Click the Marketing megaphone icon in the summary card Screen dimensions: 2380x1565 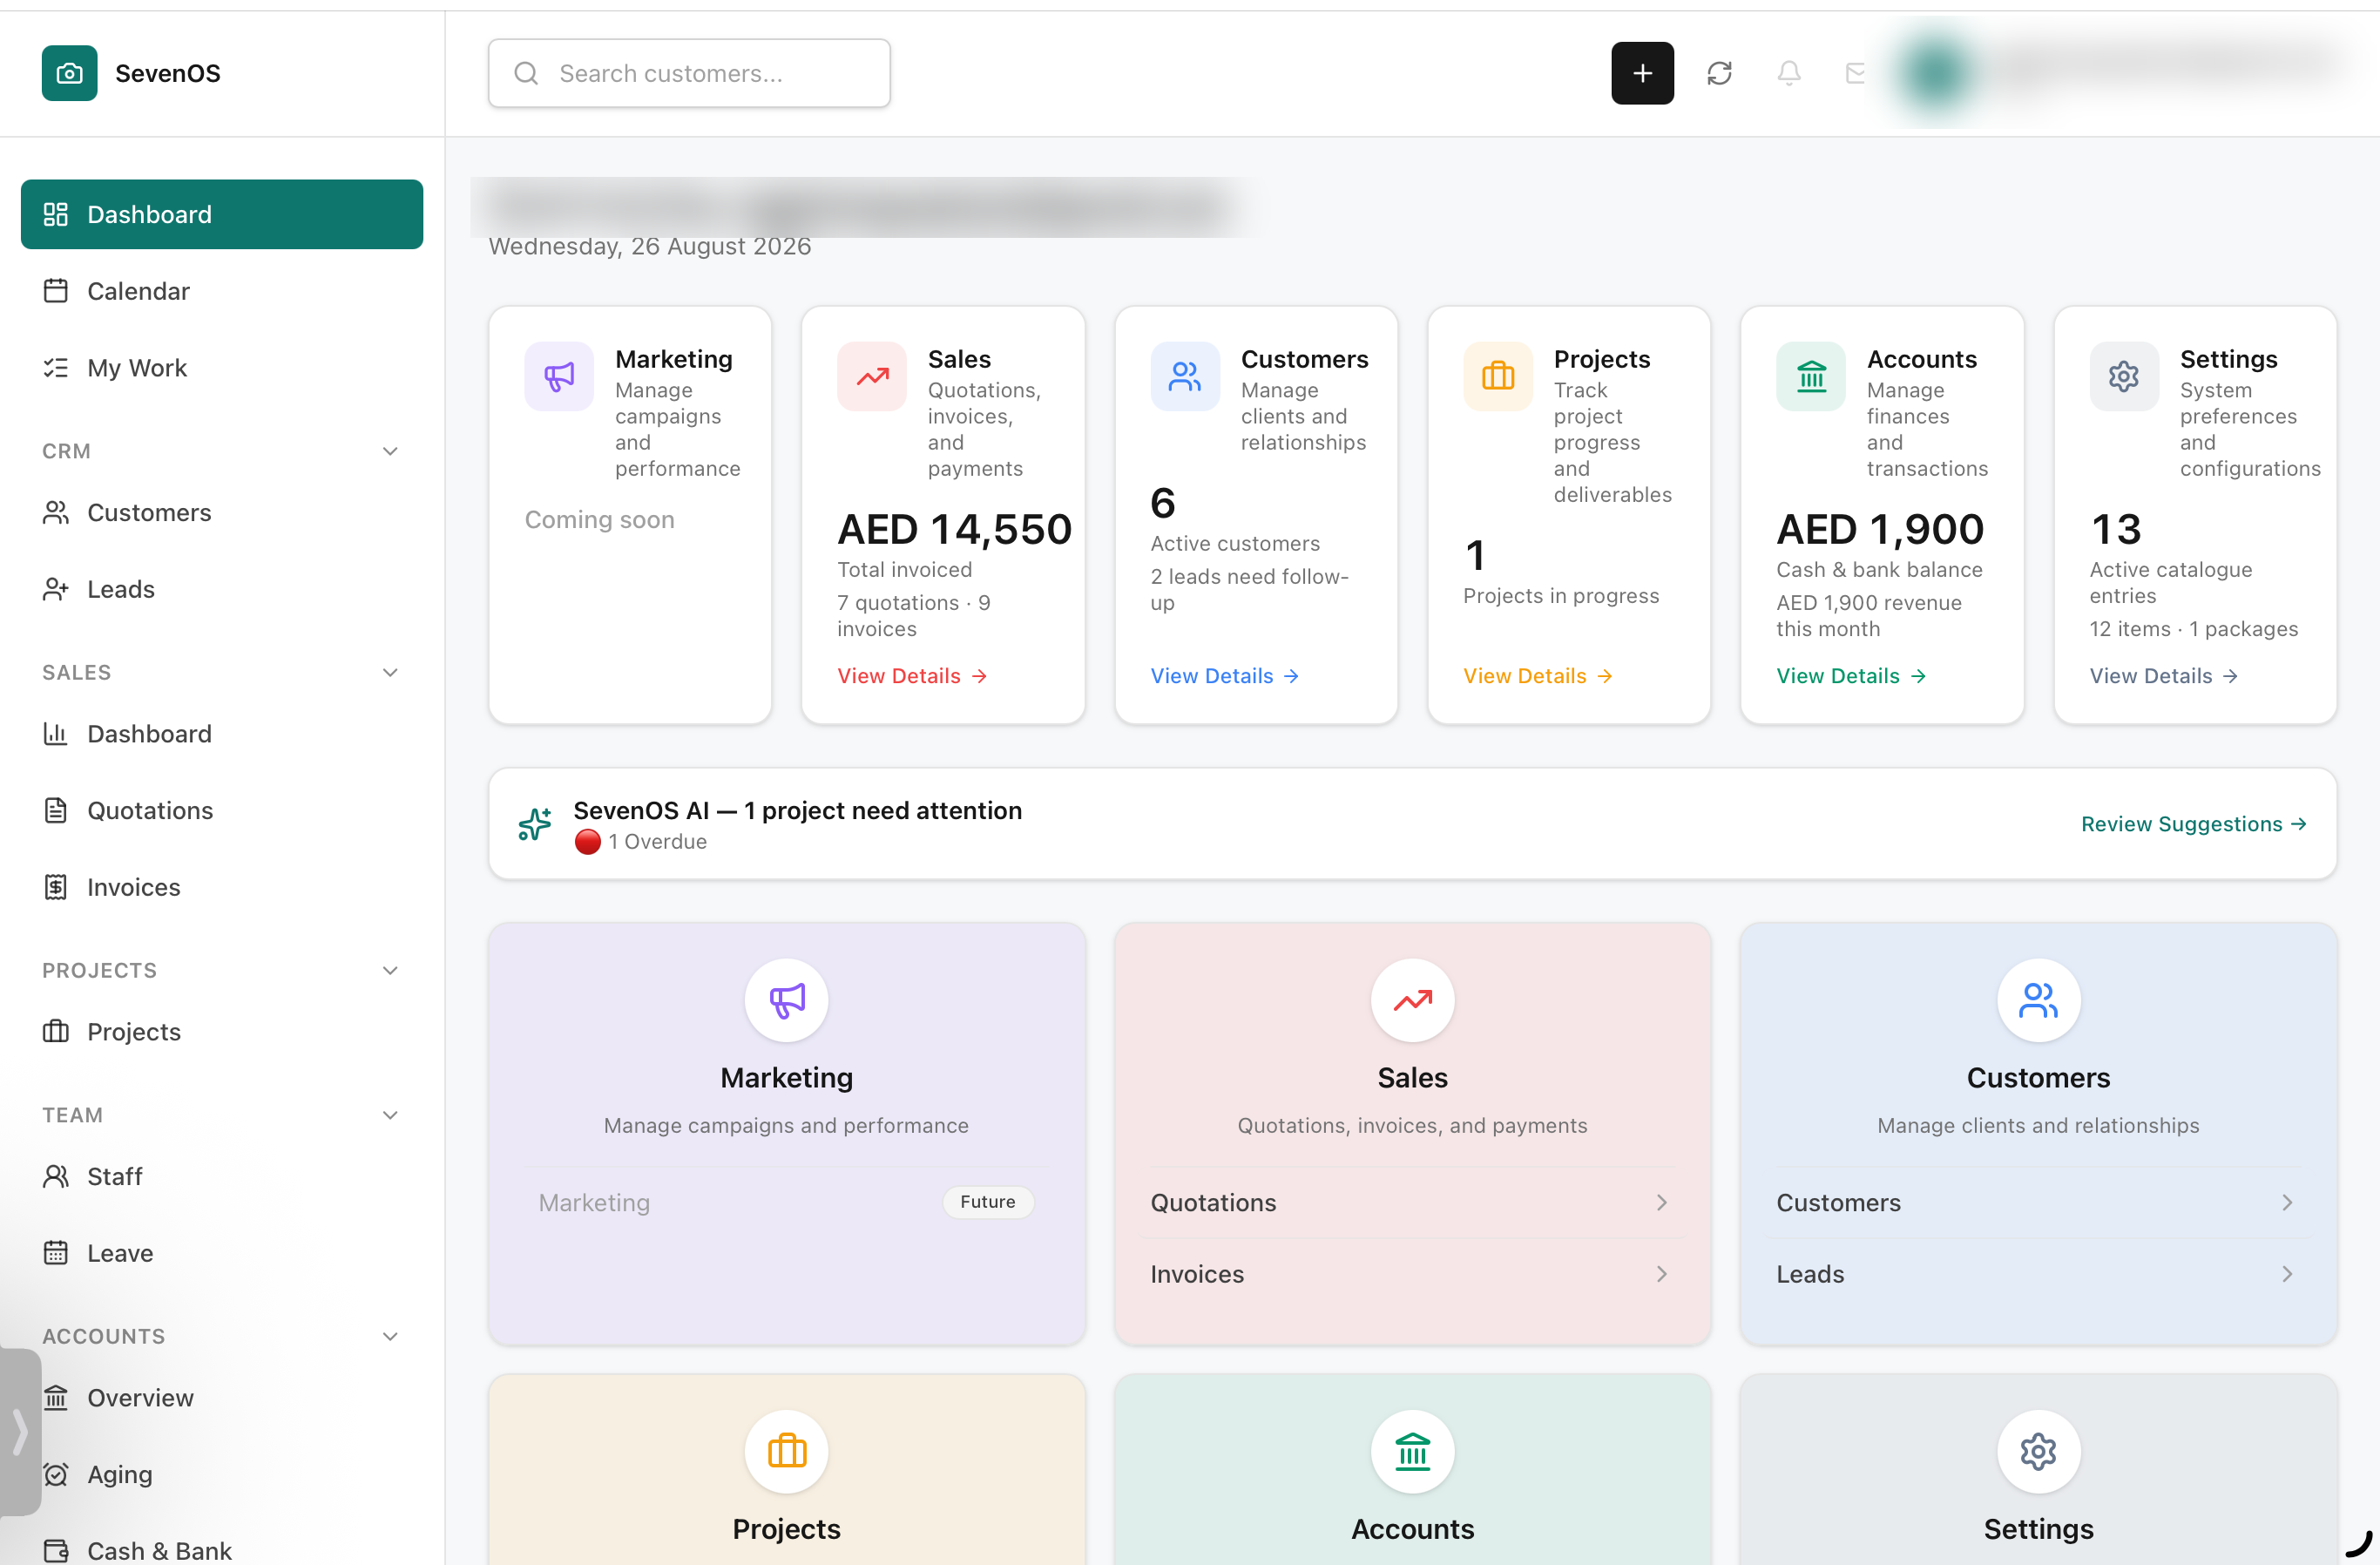tap(559, 376)
